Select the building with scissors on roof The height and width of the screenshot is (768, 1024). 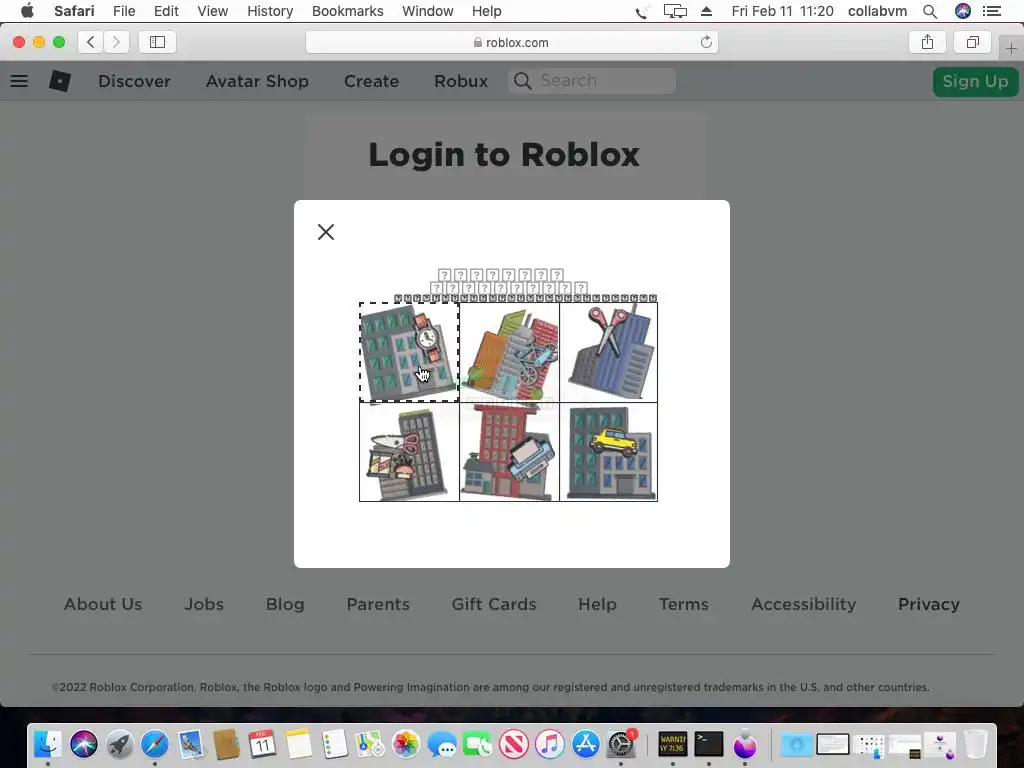click(609, 352)
